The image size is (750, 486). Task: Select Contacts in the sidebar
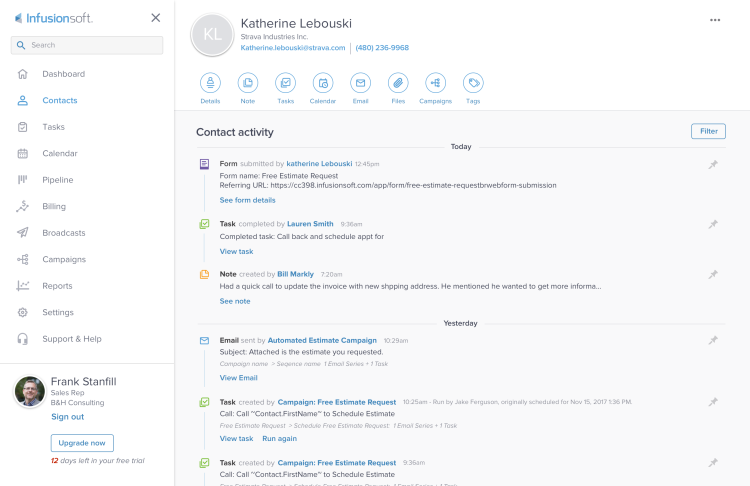[x=59, y=100]
